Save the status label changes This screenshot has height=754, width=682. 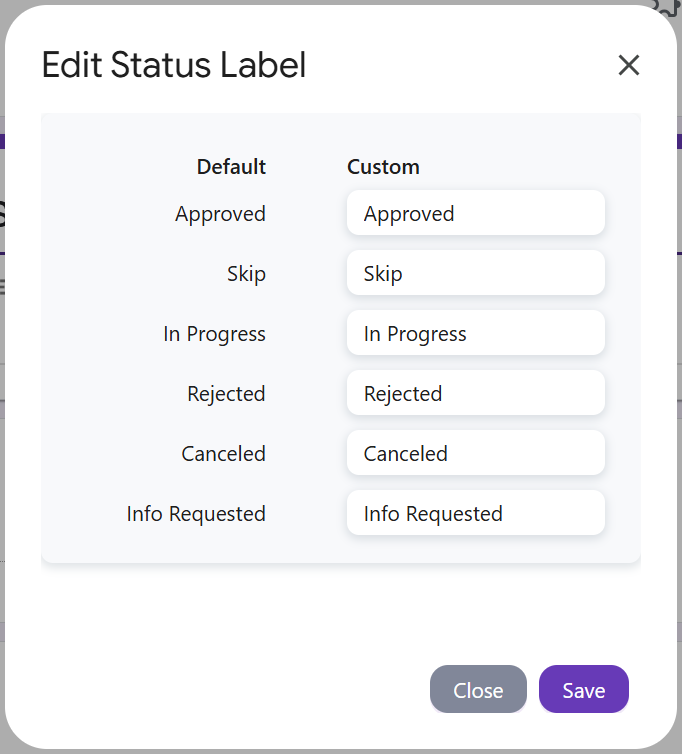point(583,689)
